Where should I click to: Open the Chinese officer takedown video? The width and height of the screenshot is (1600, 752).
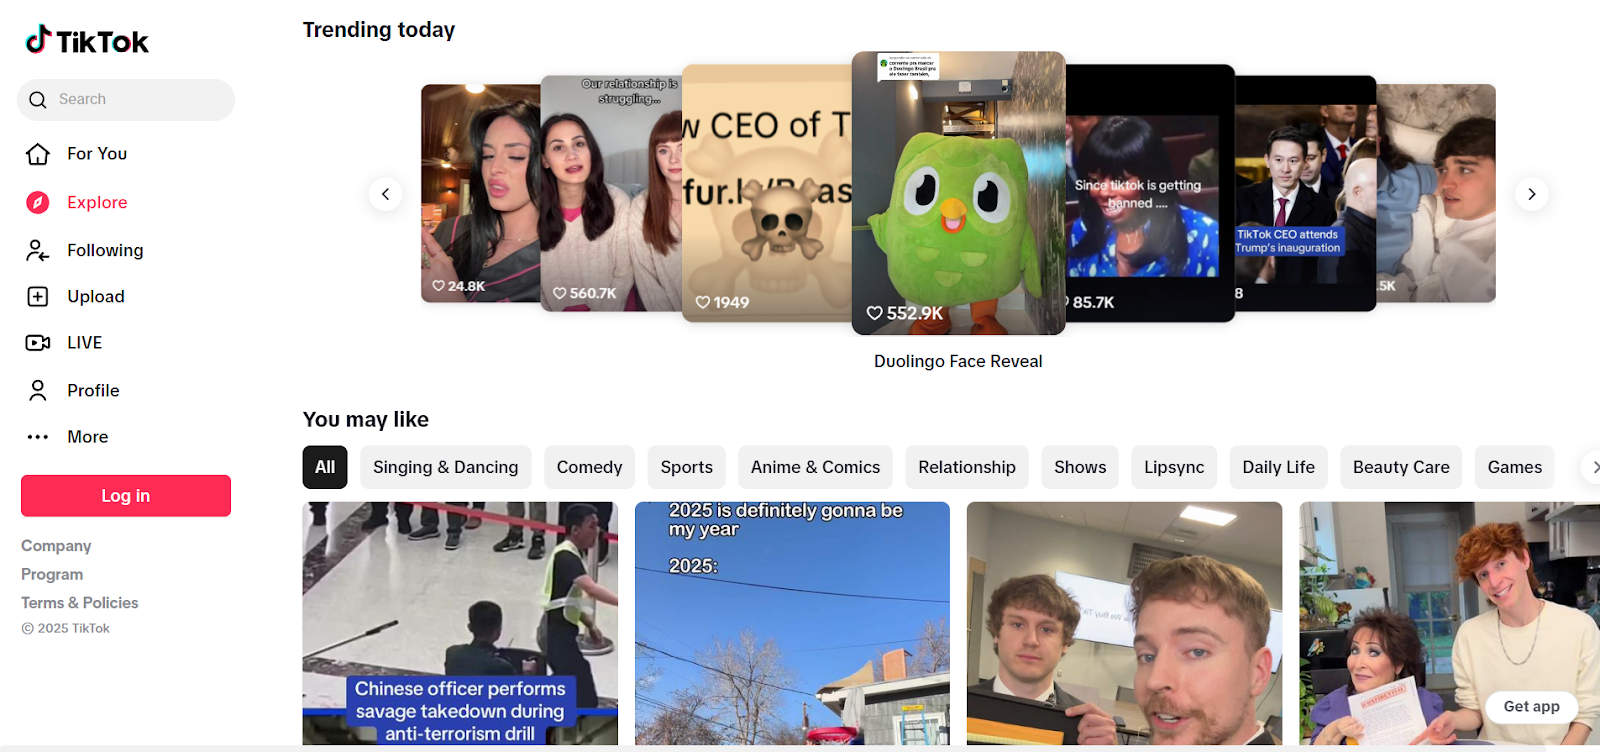(x=460, y=622)
